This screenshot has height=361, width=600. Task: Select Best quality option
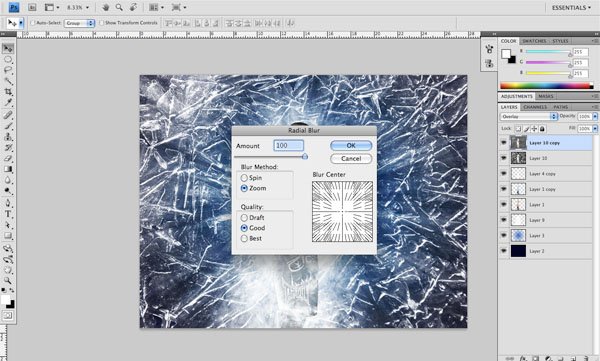[244, 238]
